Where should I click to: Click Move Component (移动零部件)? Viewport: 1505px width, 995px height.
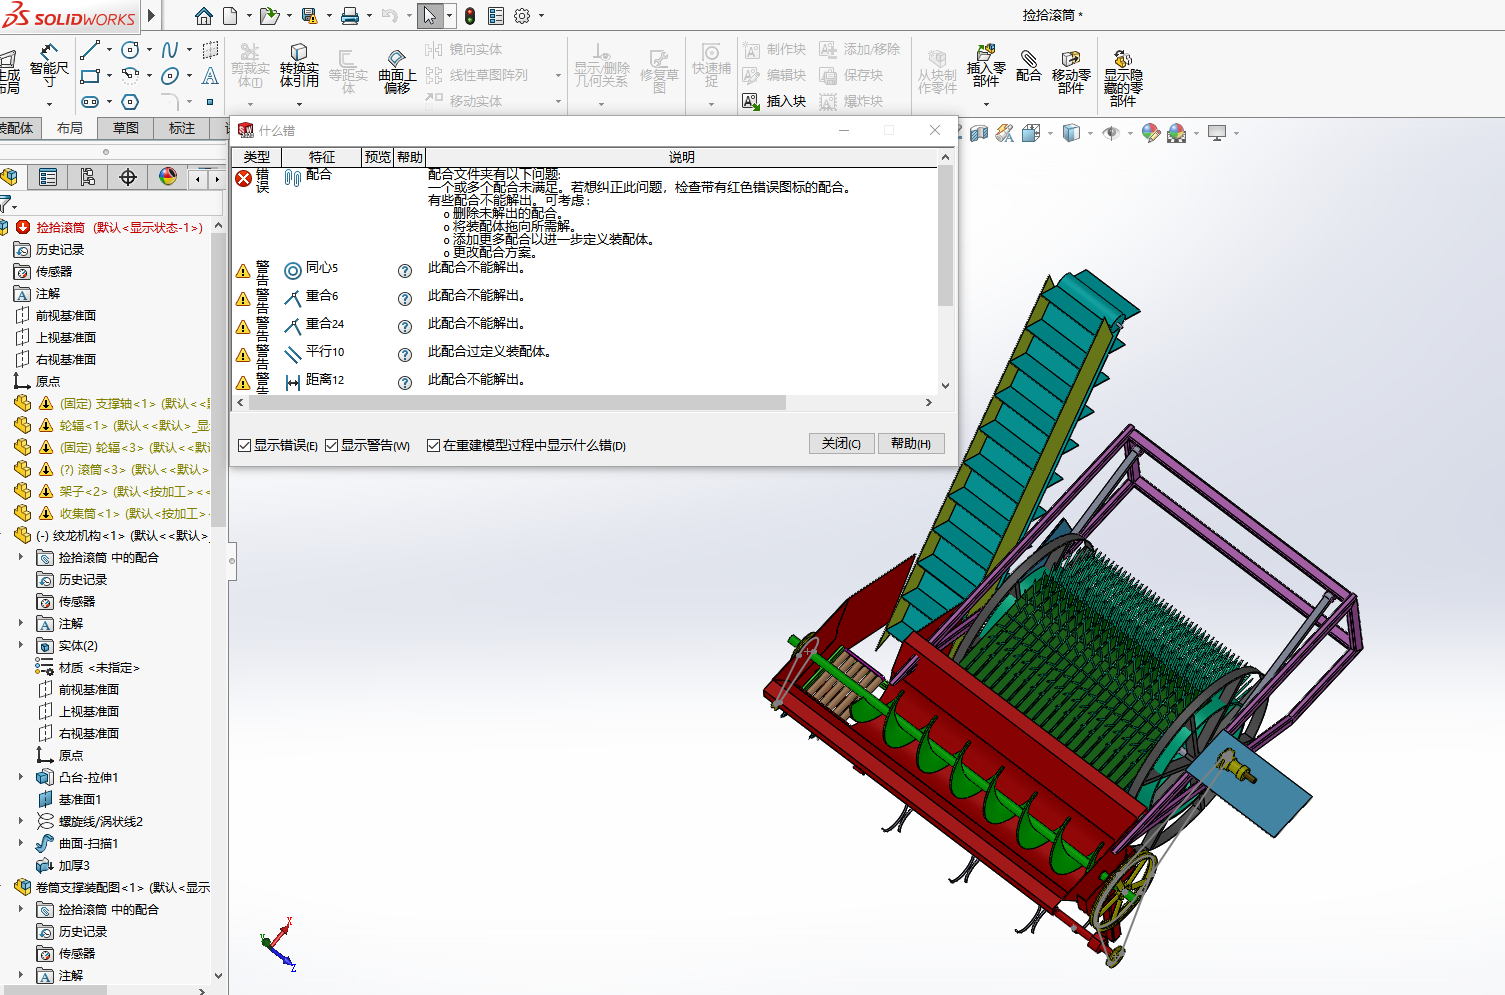(1071, 72)
